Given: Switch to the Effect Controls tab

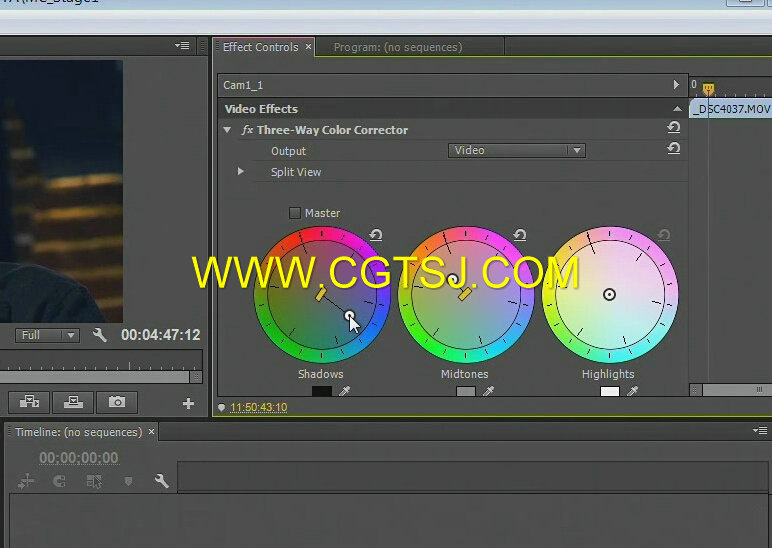Looking at the screenshot, I should tap(260, 47).
